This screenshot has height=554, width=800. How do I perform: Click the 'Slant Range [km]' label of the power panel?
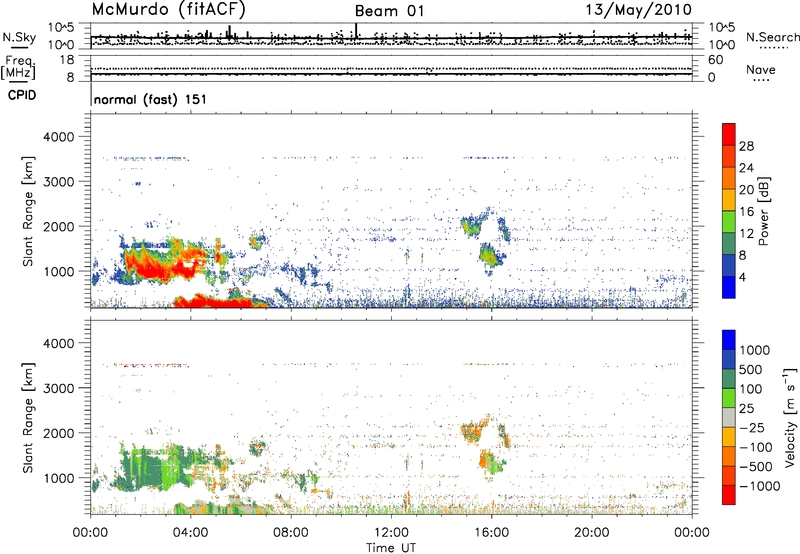point(28,211)
